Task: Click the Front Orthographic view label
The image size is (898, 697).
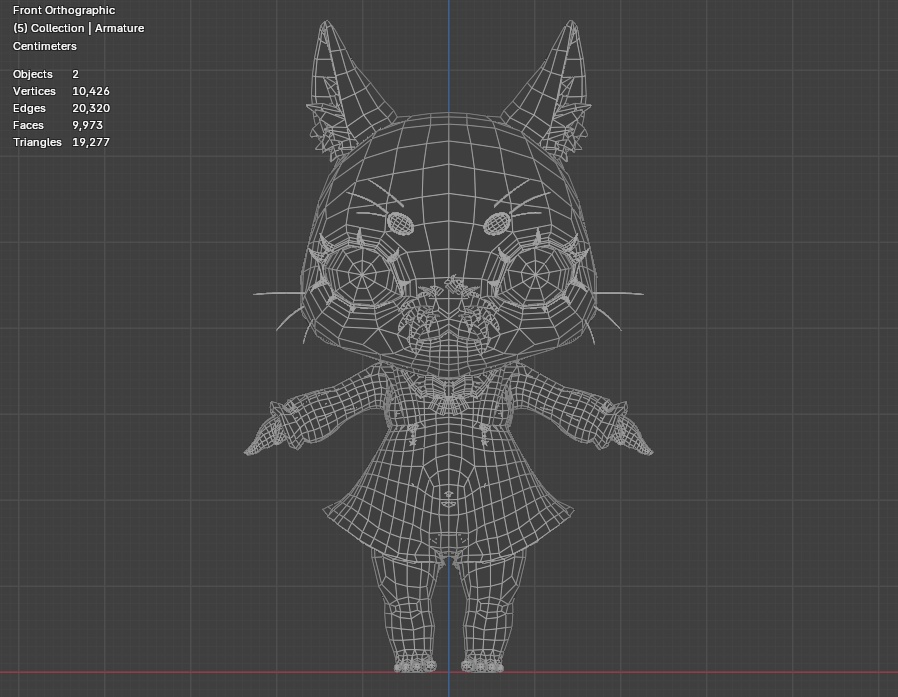Action: click(62, 10)
